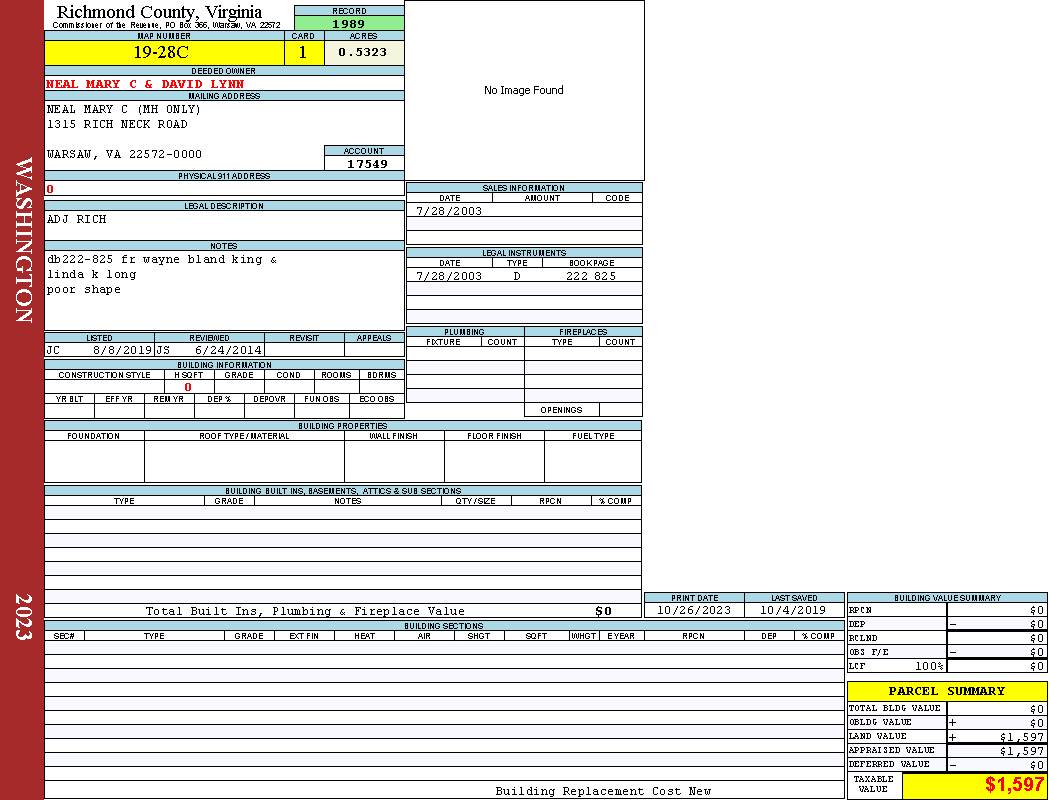
Task: Click the red taxable value $1,597
Action: 1014,785
